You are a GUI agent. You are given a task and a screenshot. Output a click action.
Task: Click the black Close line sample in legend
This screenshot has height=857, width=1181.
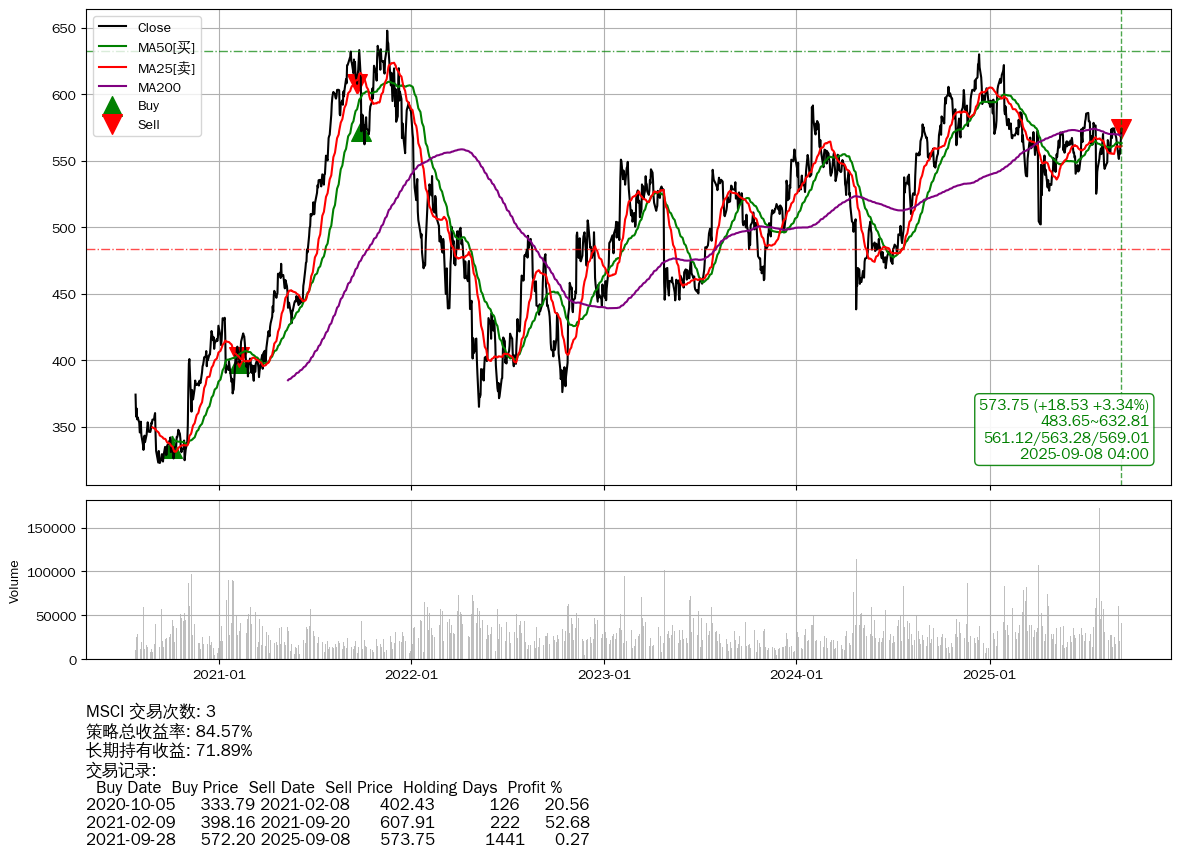[x=113, y=28]
